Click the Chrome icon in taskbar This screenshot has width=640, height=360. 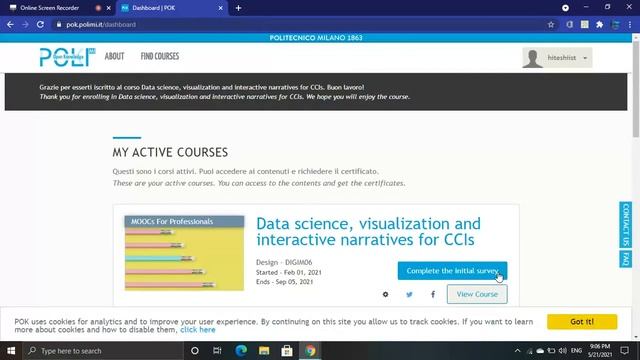point(310,351)
